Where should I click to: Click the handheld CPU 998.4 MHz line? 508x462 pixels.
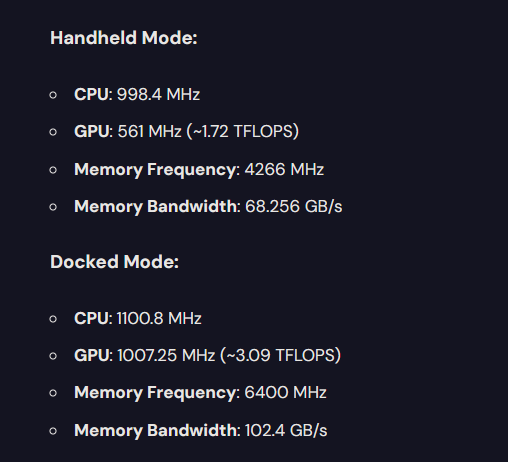tap(137, 94)
